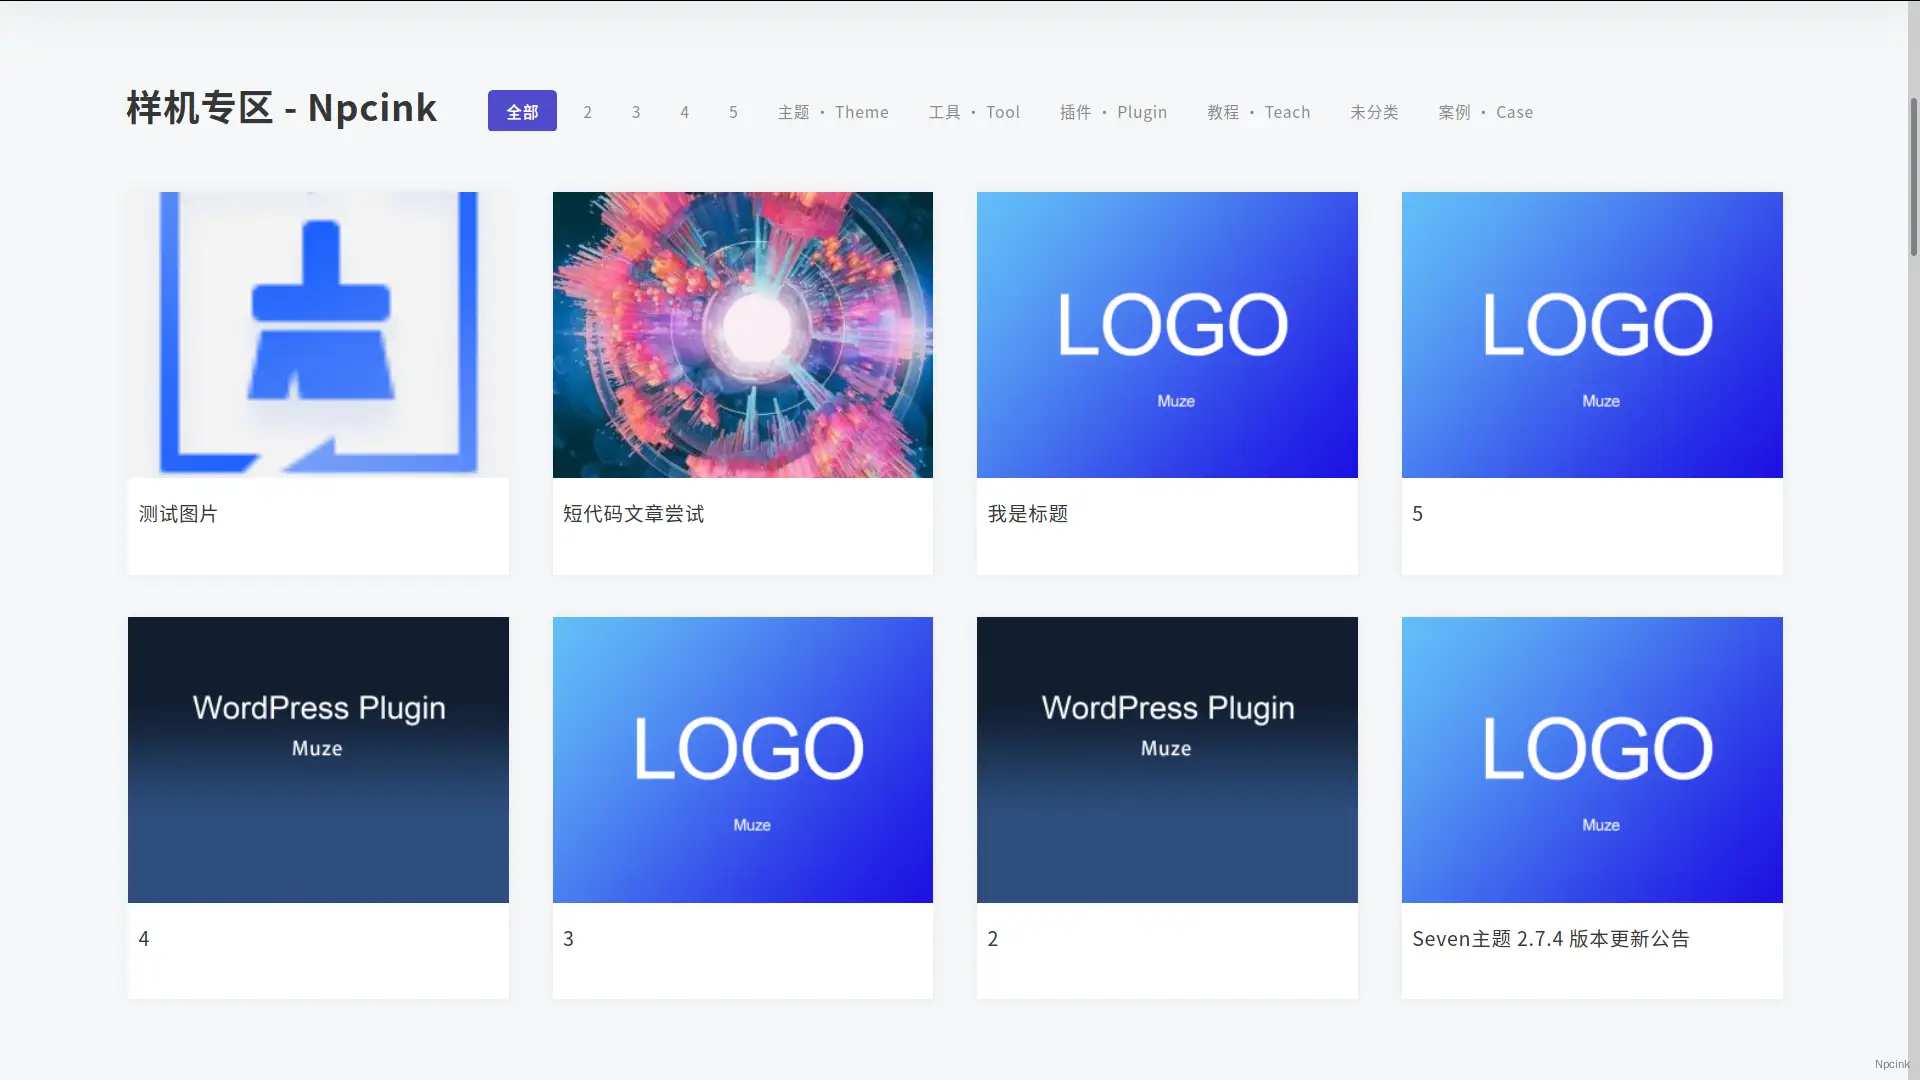Open the 案例 · Case category

coord(1485,112)
